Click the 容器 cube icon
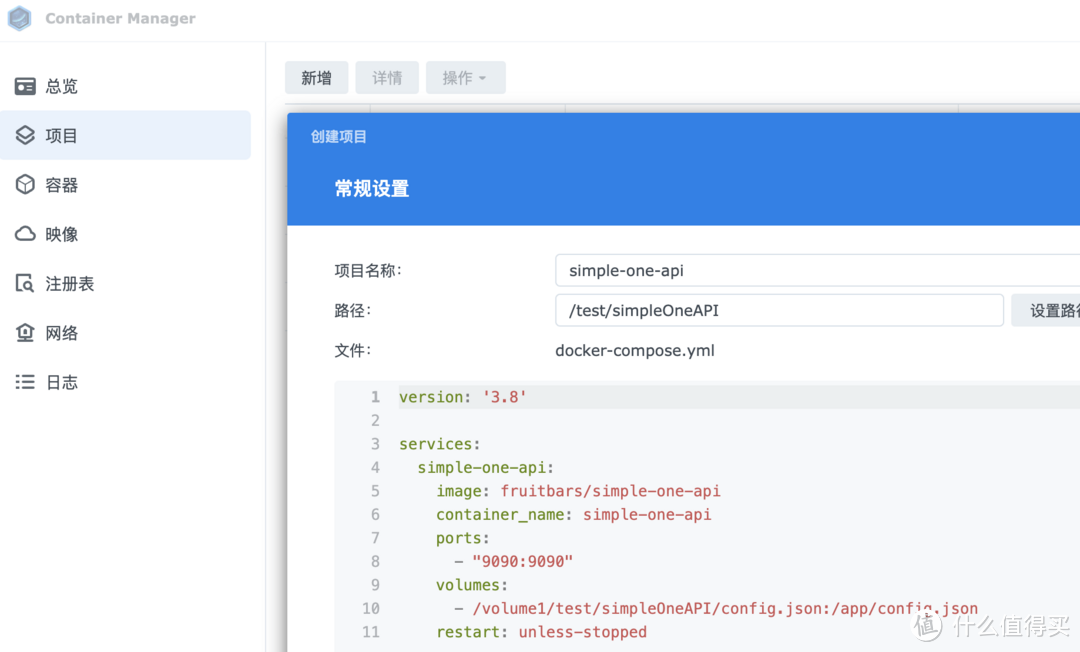Screen dimensions: 1080x652 25,185
